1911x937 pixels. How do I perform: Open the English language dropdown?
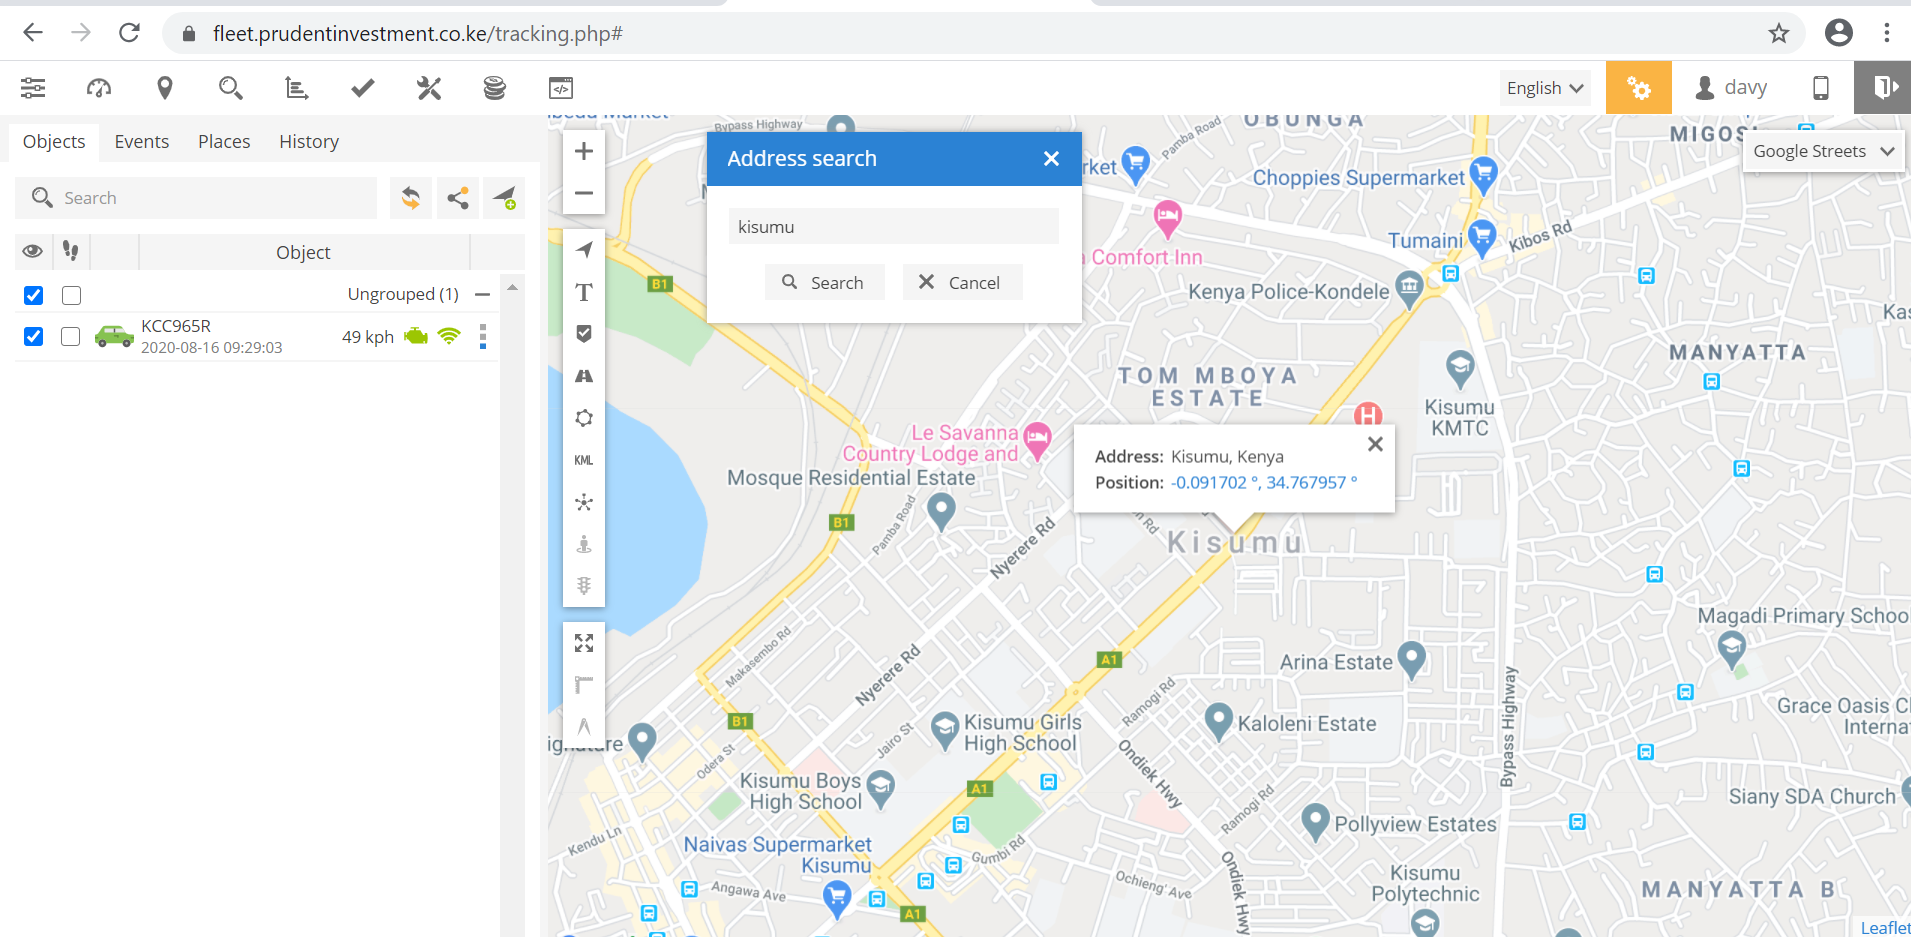1544,88
